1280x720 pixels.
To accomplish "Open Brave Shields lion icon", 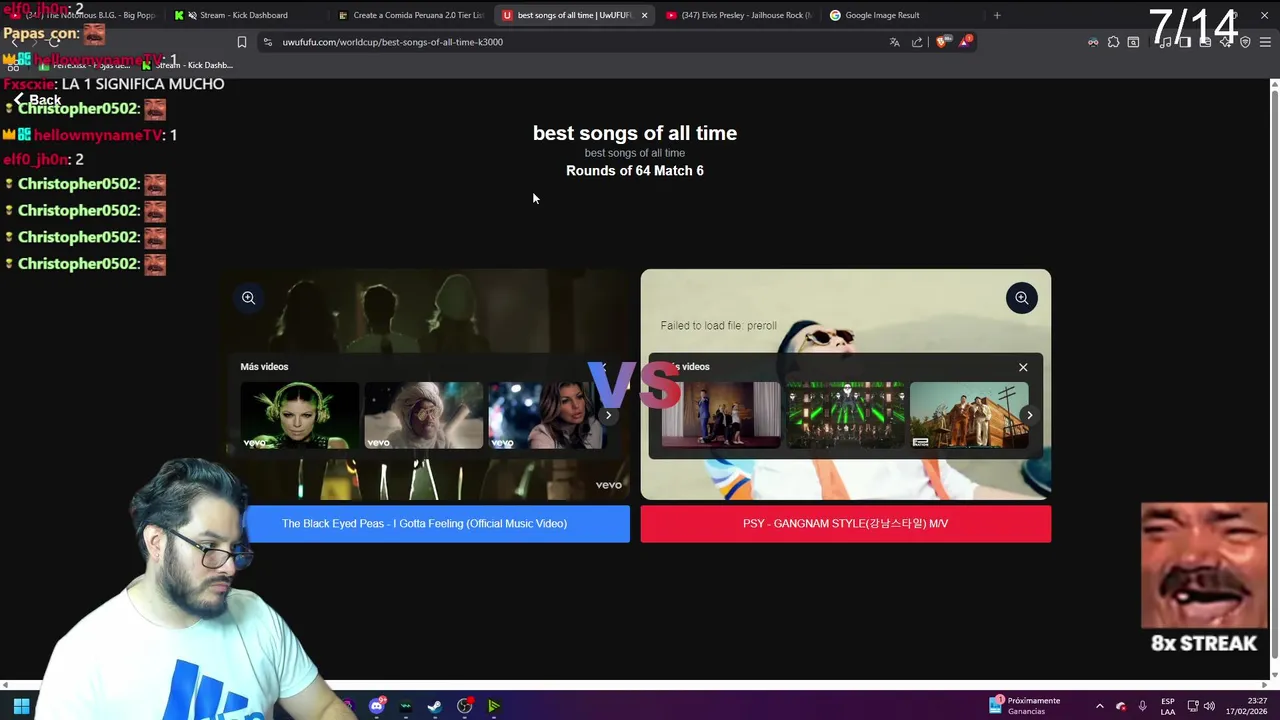I will (x=942, y=42).
